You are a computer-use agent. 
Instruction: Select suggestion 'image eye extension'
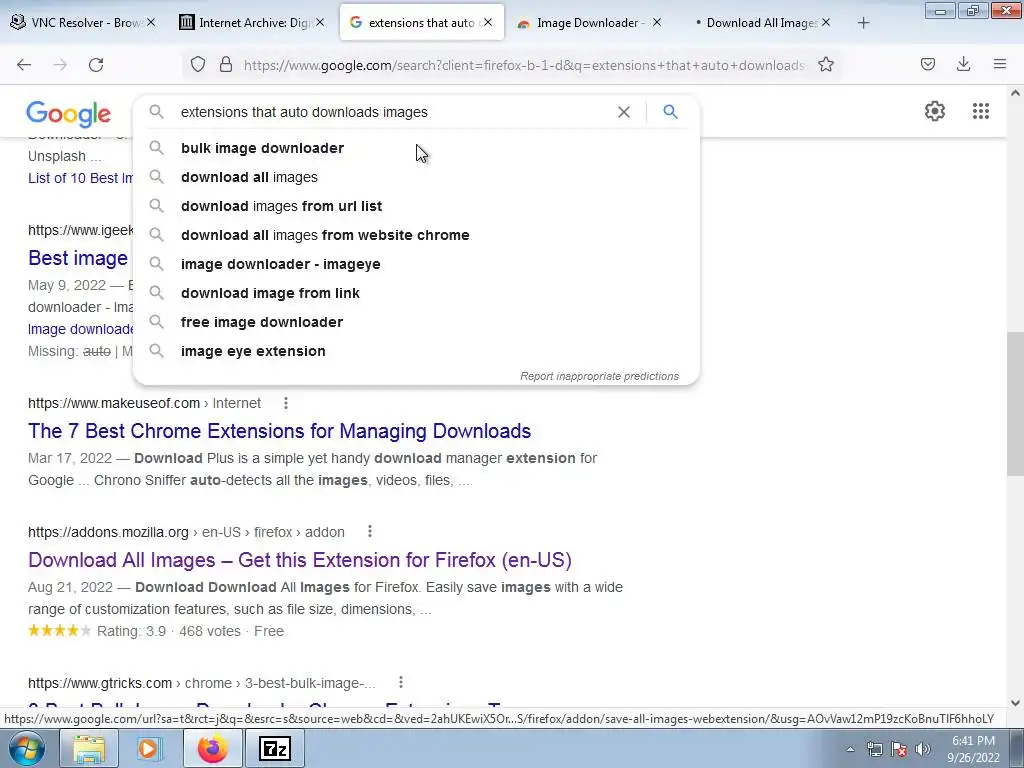pyautogui.click(x=416, y=351)
